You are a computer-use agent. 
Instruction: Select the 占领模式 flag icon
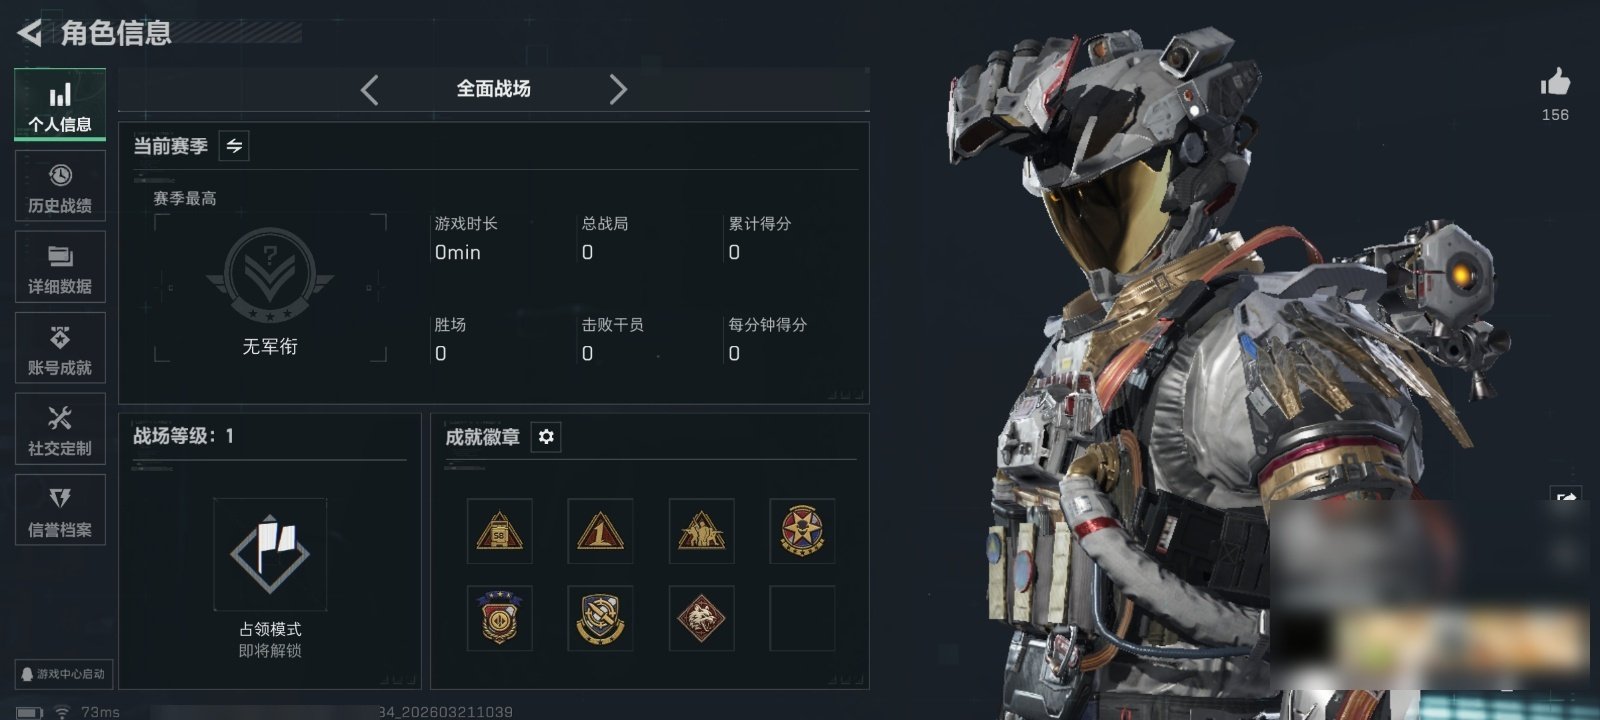point(270,554)
